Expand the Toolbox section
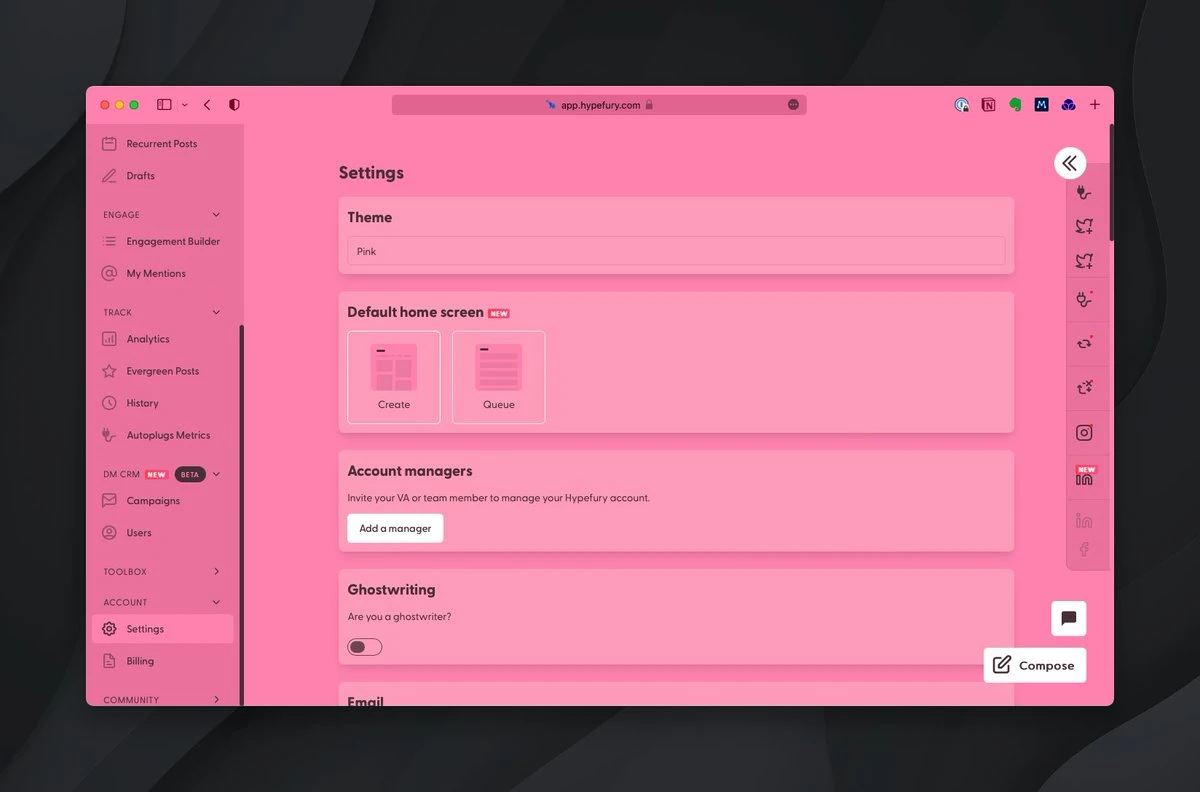Viewport: 1200px width, 792px height. pos(216,572)
